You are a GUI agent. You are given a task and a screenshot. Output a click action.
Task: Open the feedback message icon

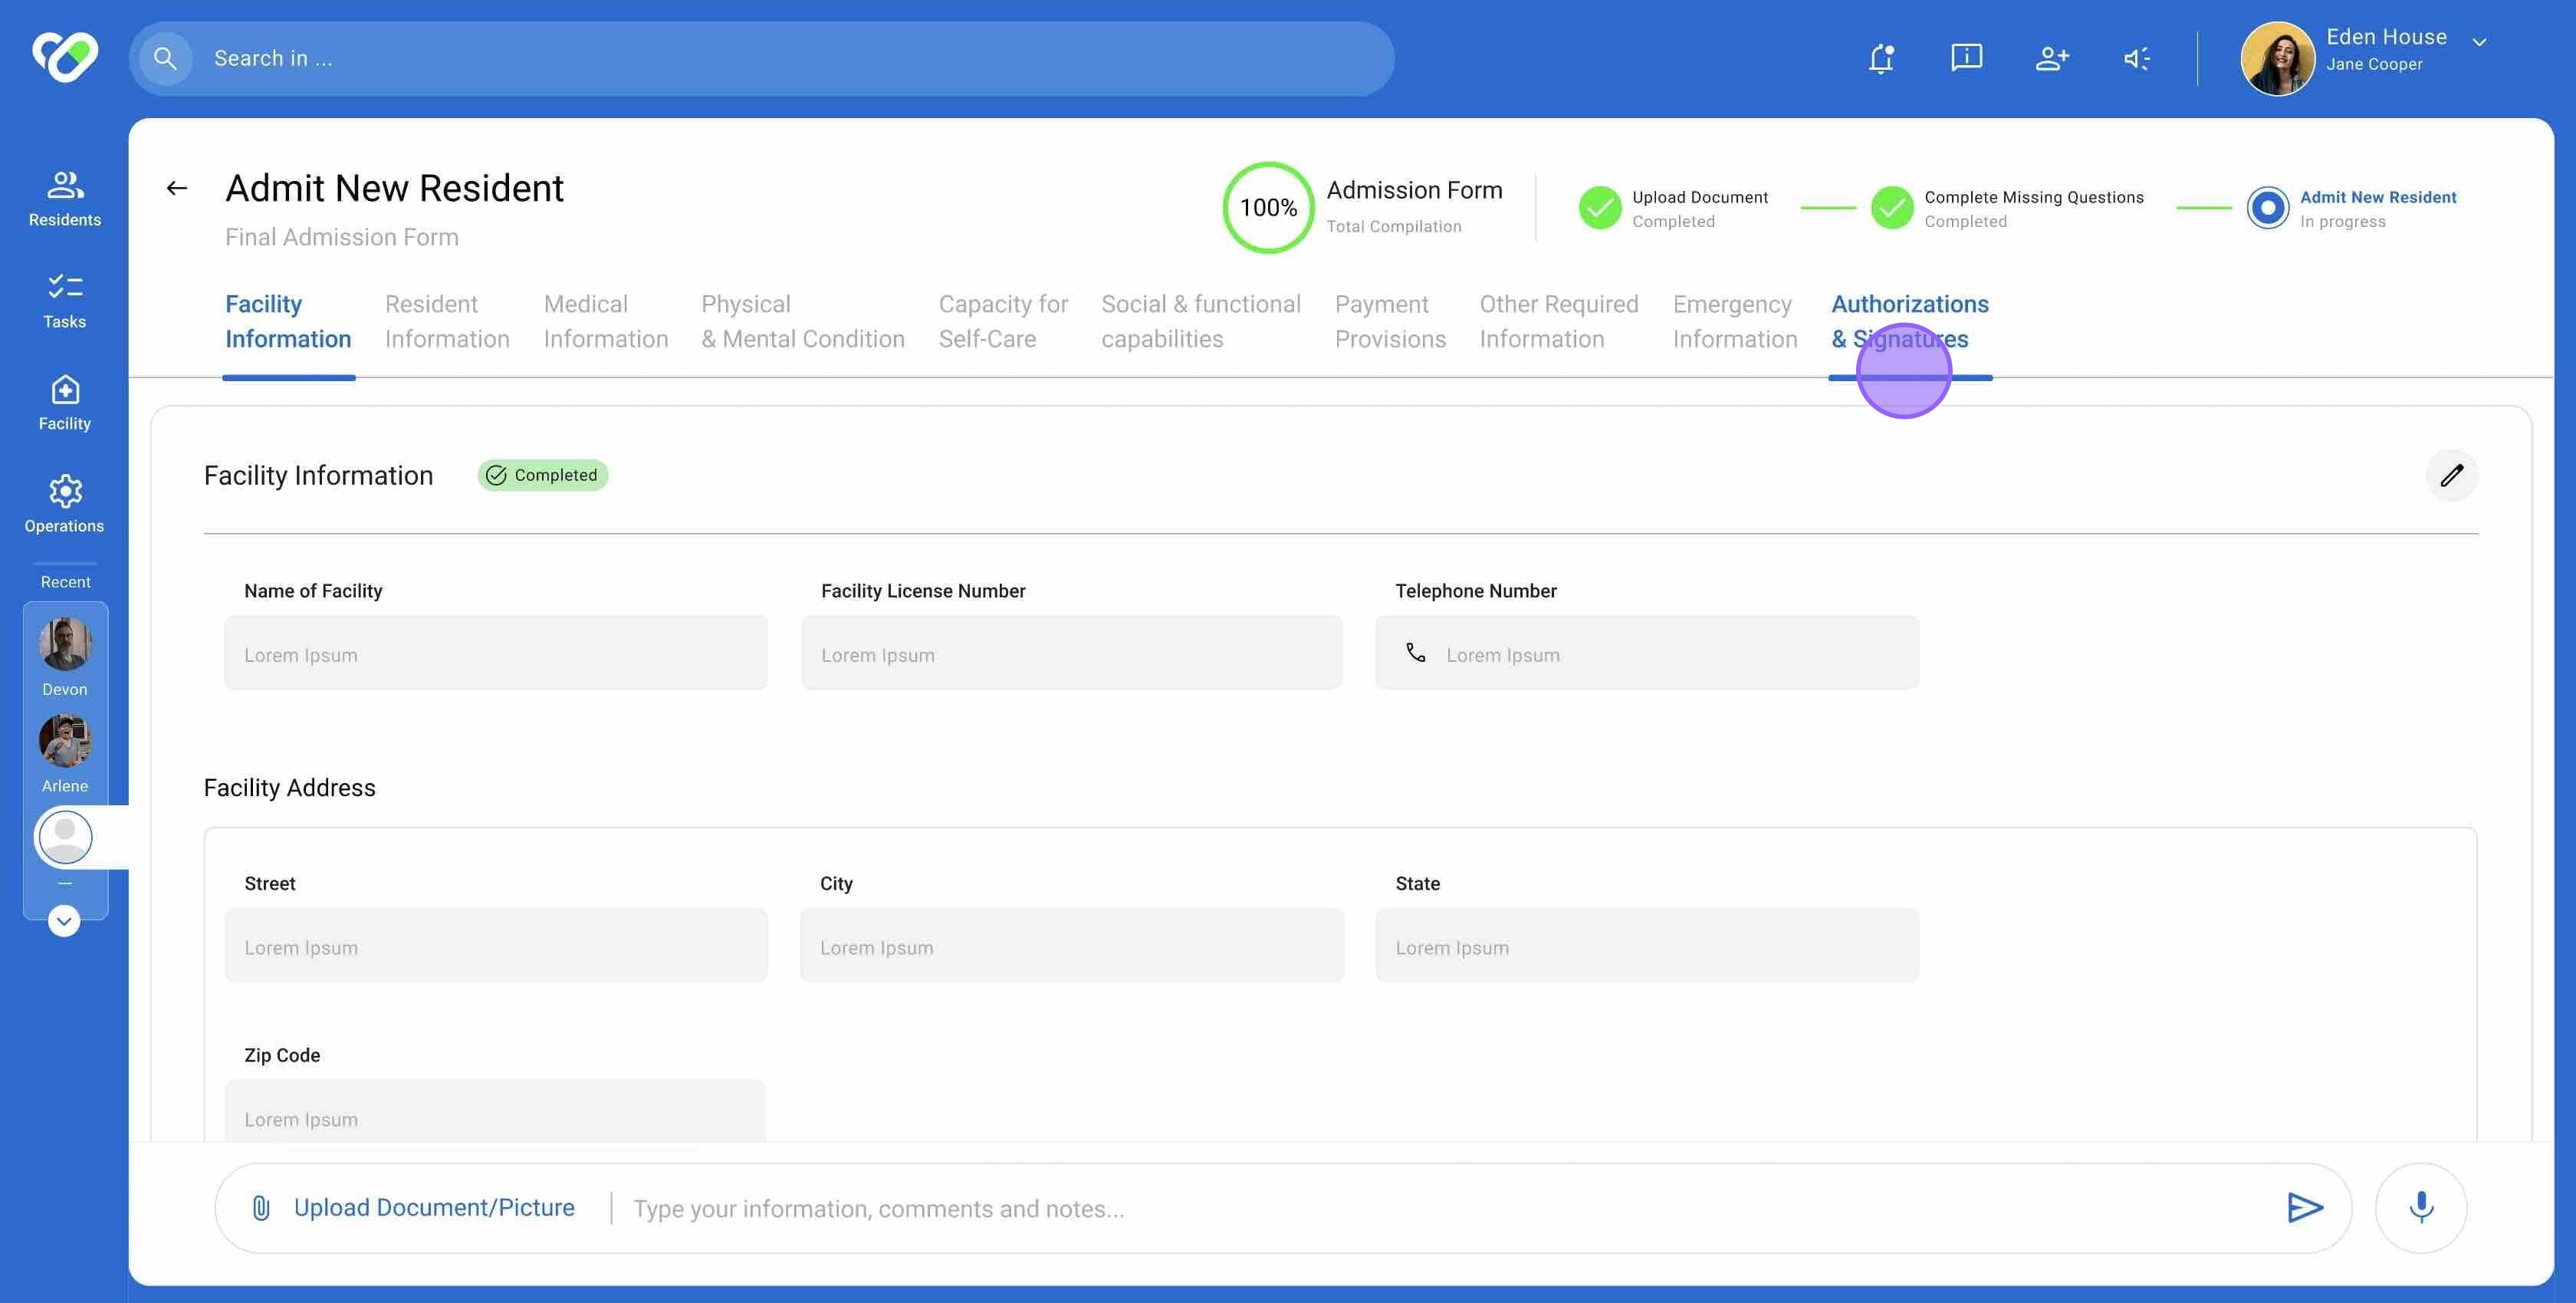(x=1966, y=58)
